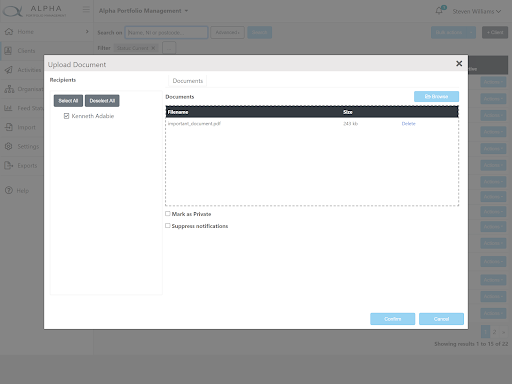Viewport: 512px width, 384px height.
Task: Close the Upload Document dialog
Action: click(459, 63)
